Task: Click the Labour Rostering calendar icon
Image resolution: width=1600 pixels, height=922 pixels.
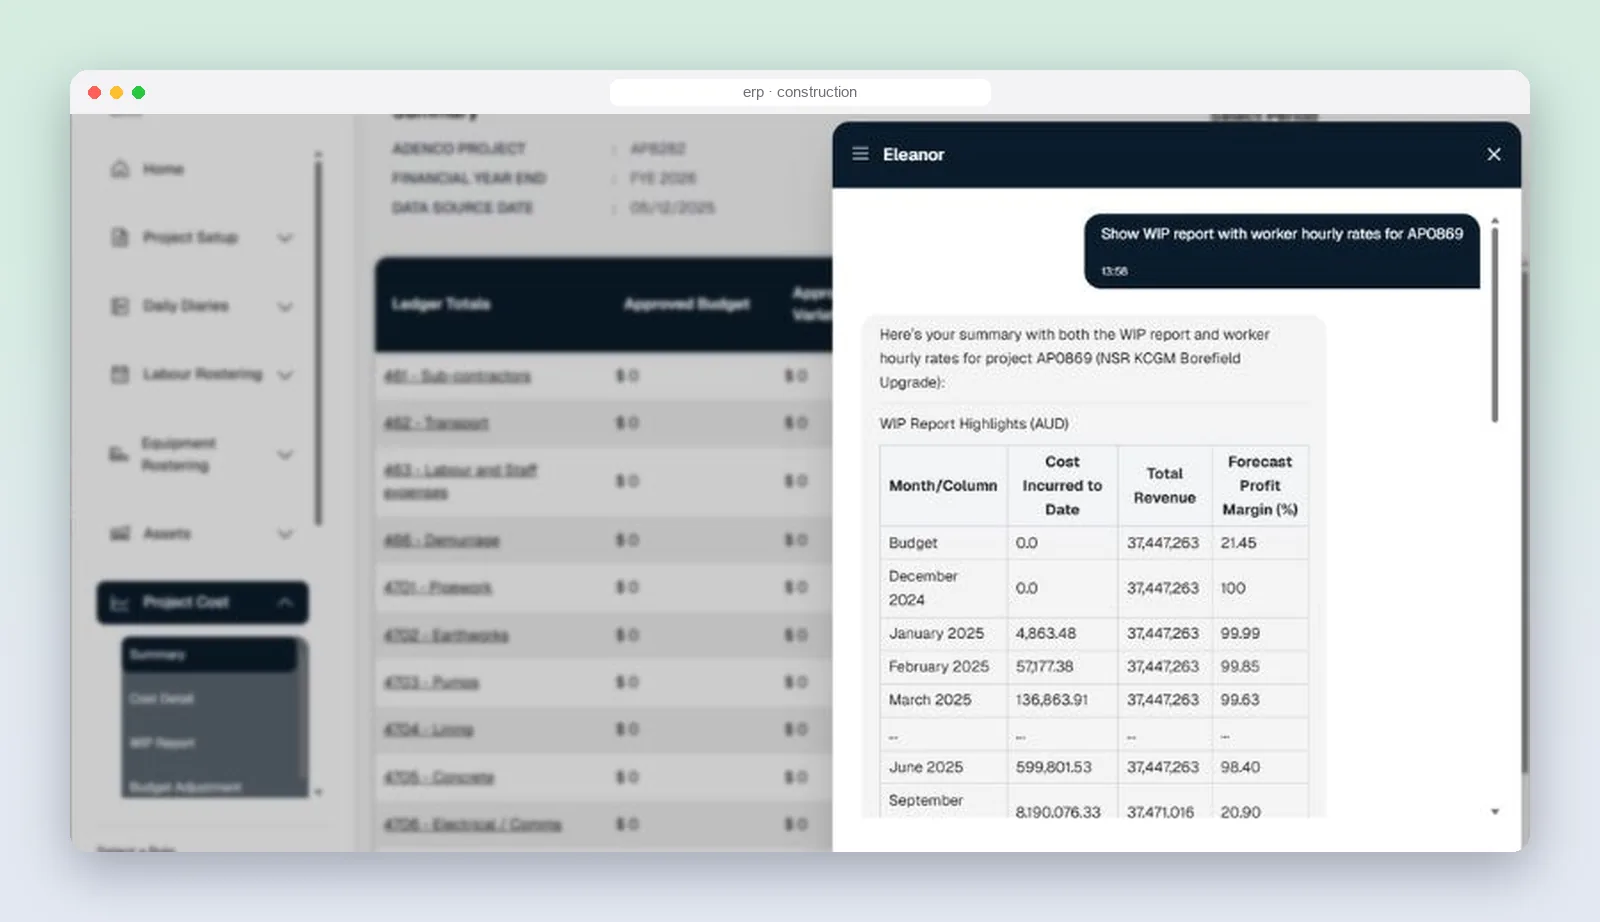Action: tap(120, 374)
